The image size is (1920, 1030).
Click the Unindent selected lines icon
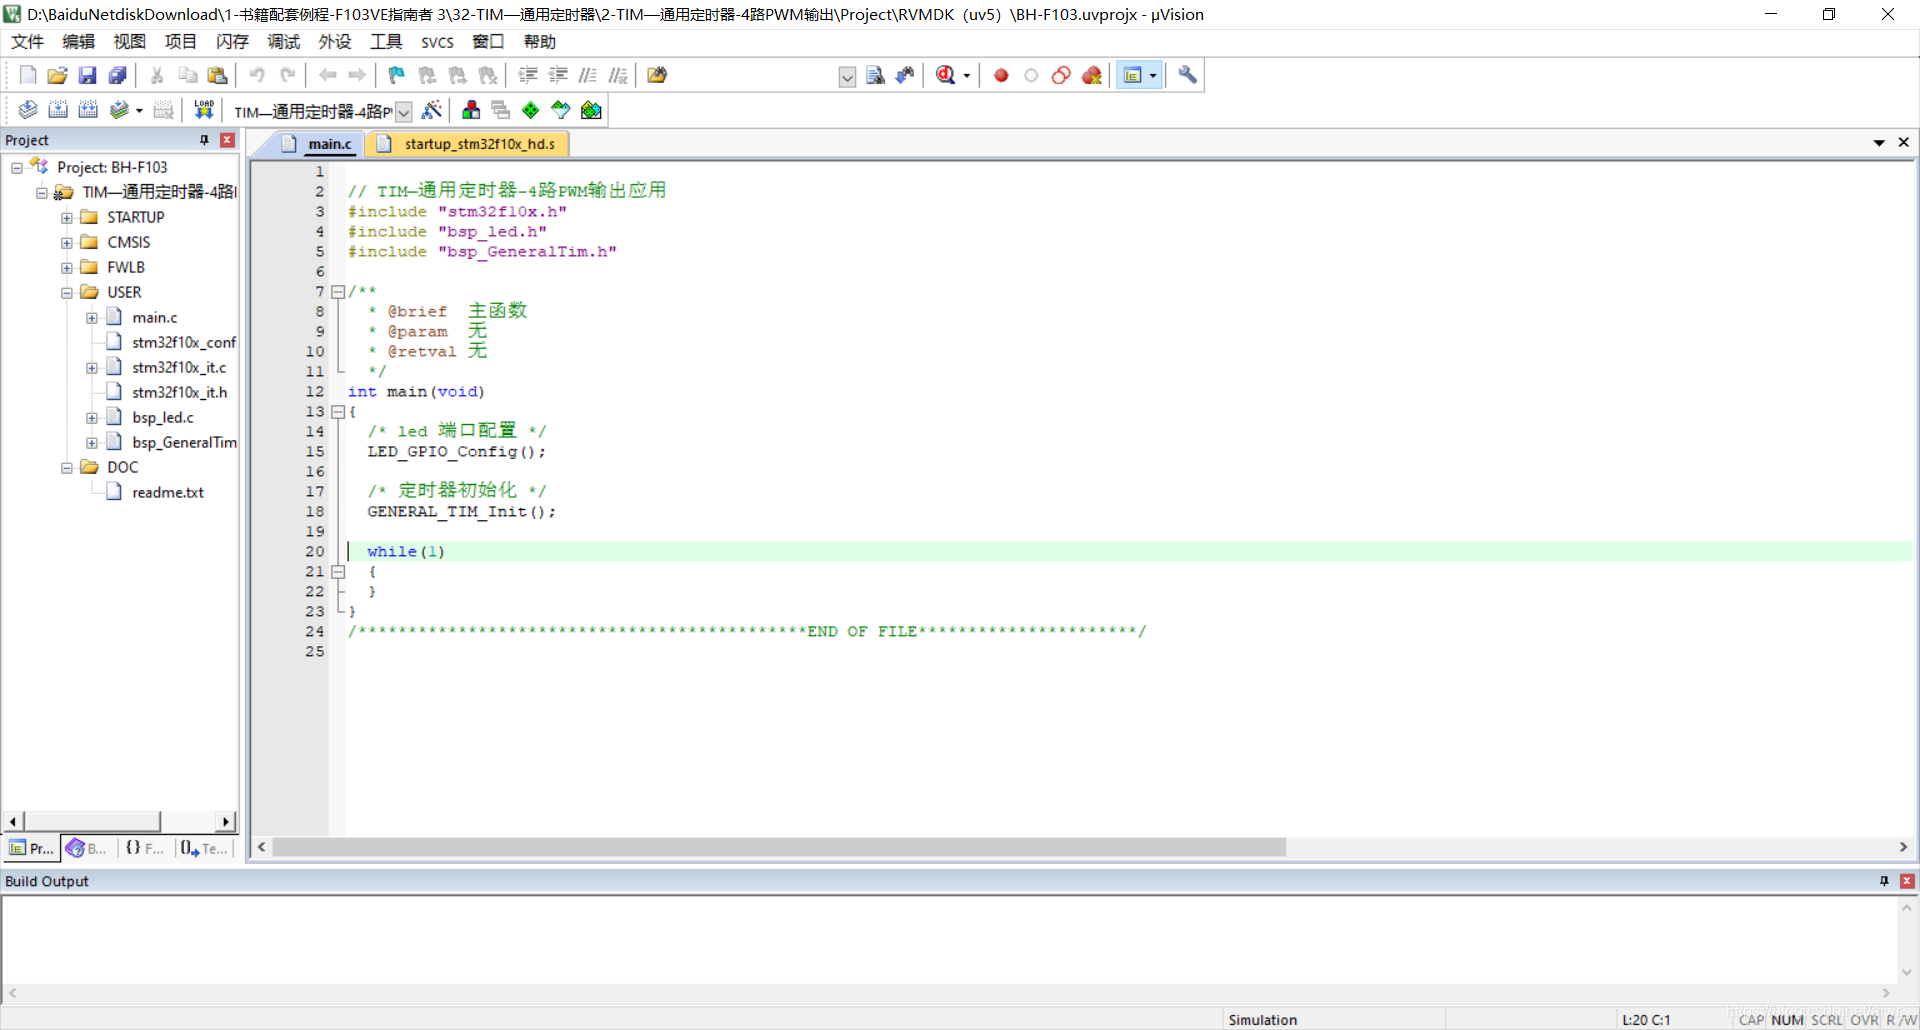(558, 75)
